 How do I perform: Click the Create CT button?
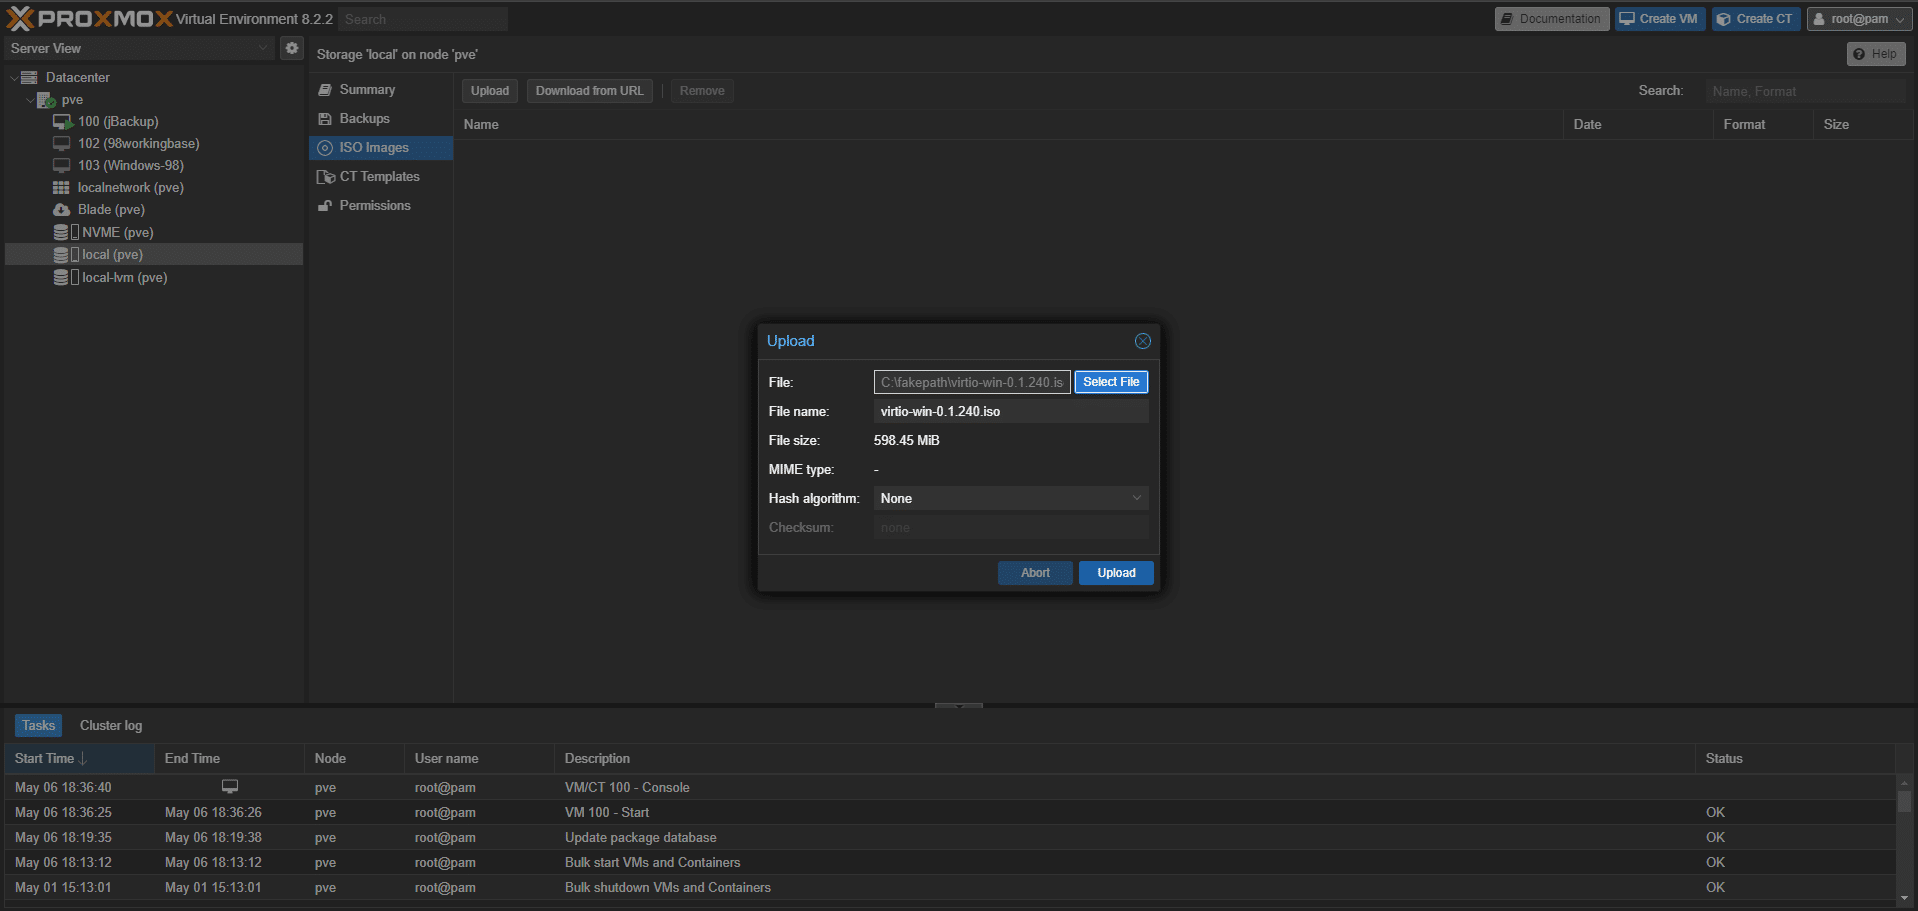click(x=1756, y=19)
